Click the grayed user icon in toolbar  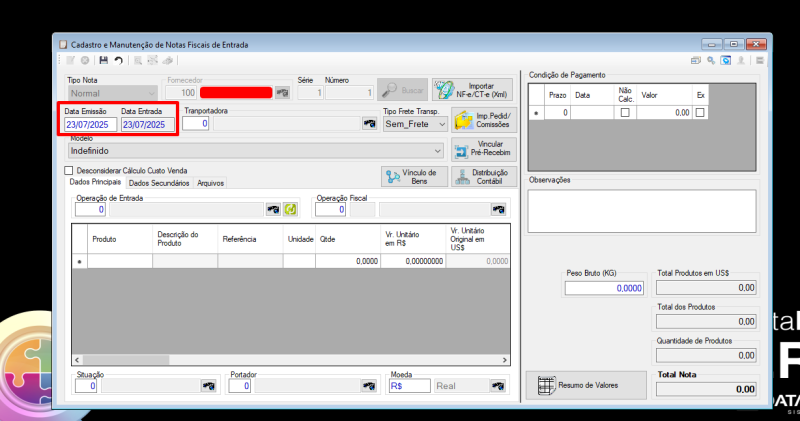click(x=741, y=61)
